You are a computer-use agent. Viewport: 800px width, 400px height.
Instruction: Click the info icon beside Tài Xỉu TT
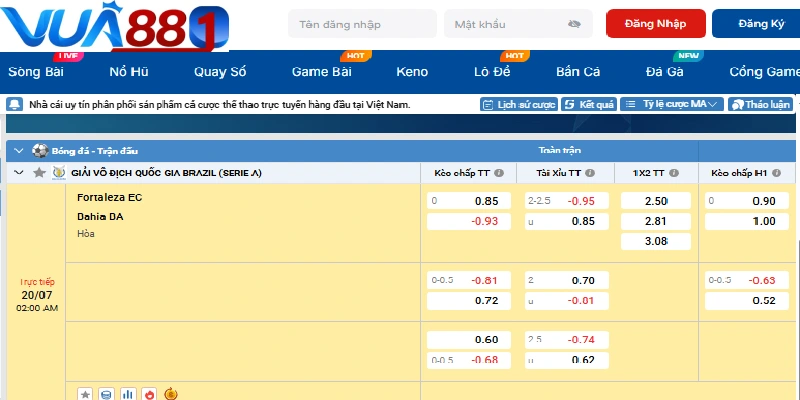click(x=592, y=173)
